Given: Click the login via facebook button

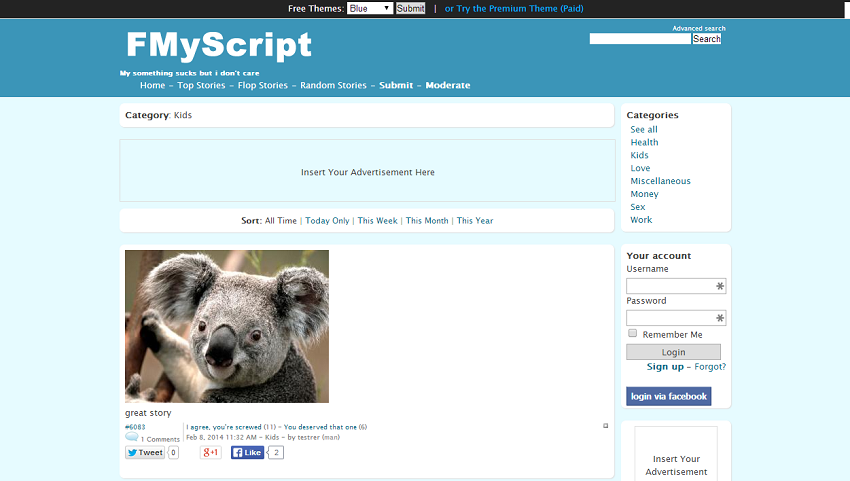Looking at the screenshot, I should tap(668, 396).
